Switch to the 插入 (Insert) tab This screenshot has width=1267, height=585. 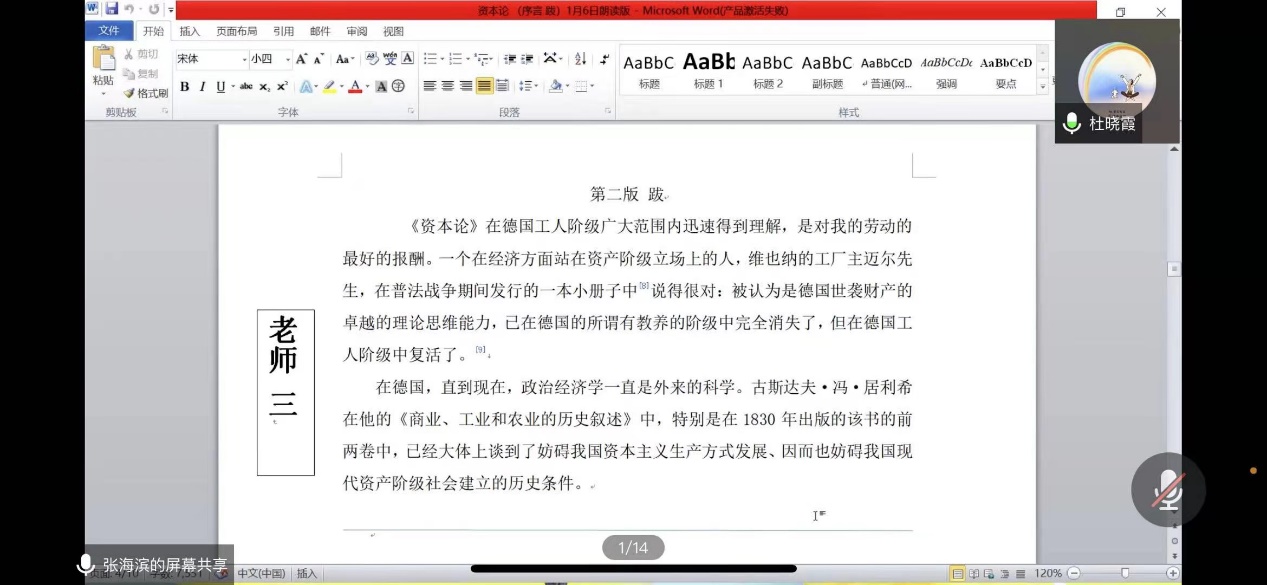(x=189, y=31)
